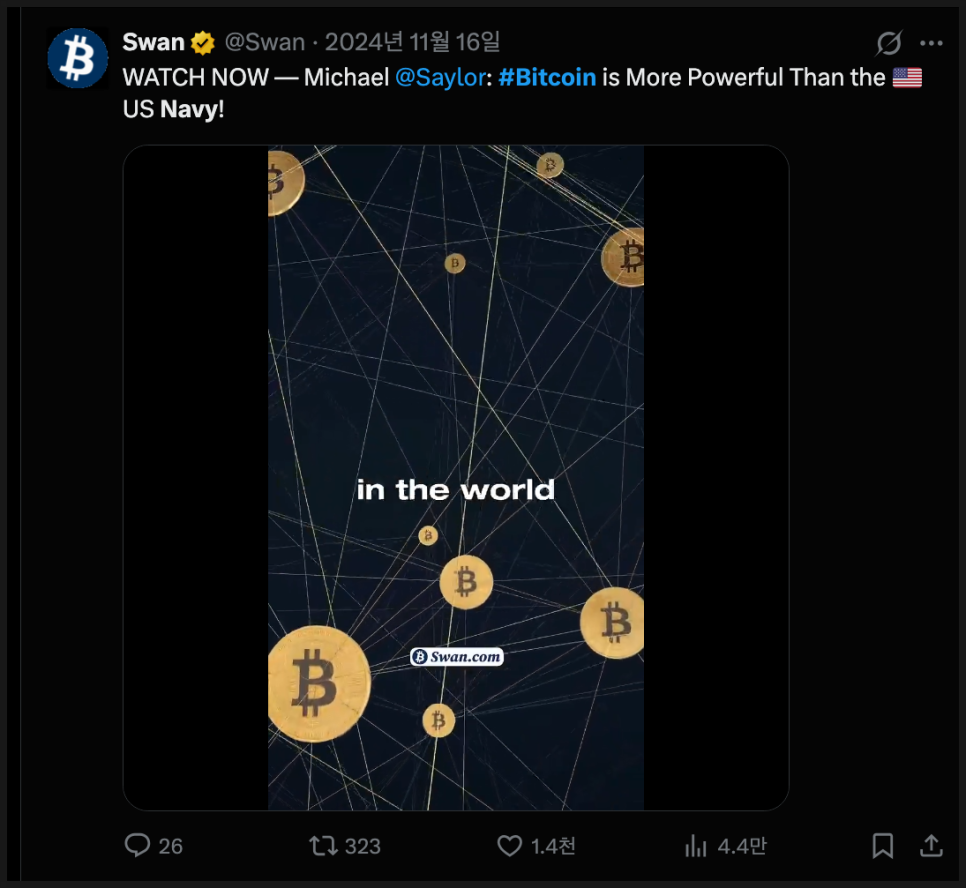Click the gold verified badge beside Swan

tap(203, 43)
